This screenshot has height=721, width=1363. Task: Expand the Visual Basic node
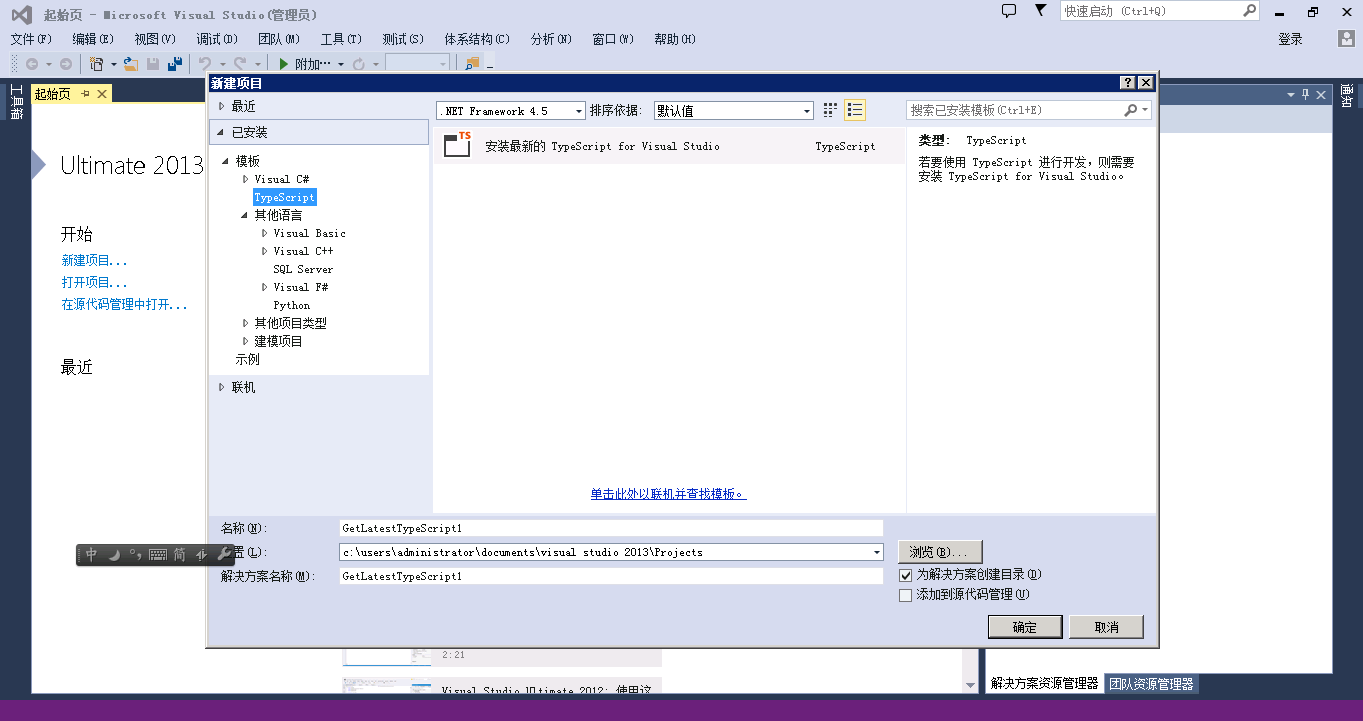click(x=265, y=233)
